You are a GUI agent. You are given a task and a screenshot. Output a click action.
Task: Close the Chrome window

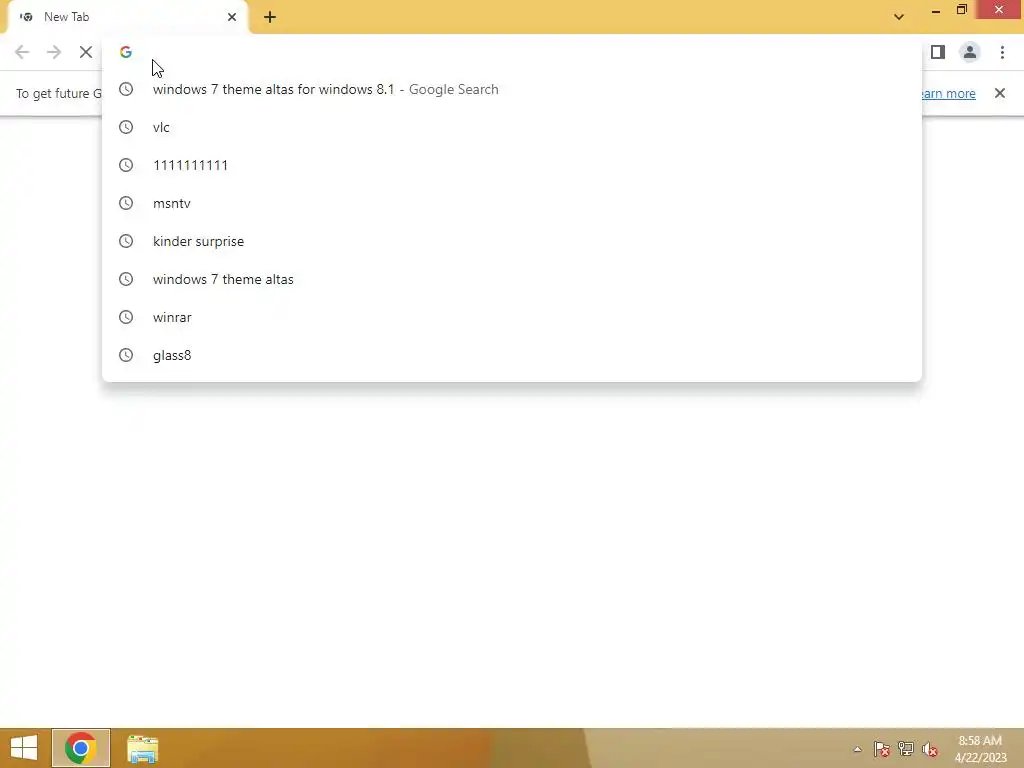pyautogui.click(x=999, y=9)
